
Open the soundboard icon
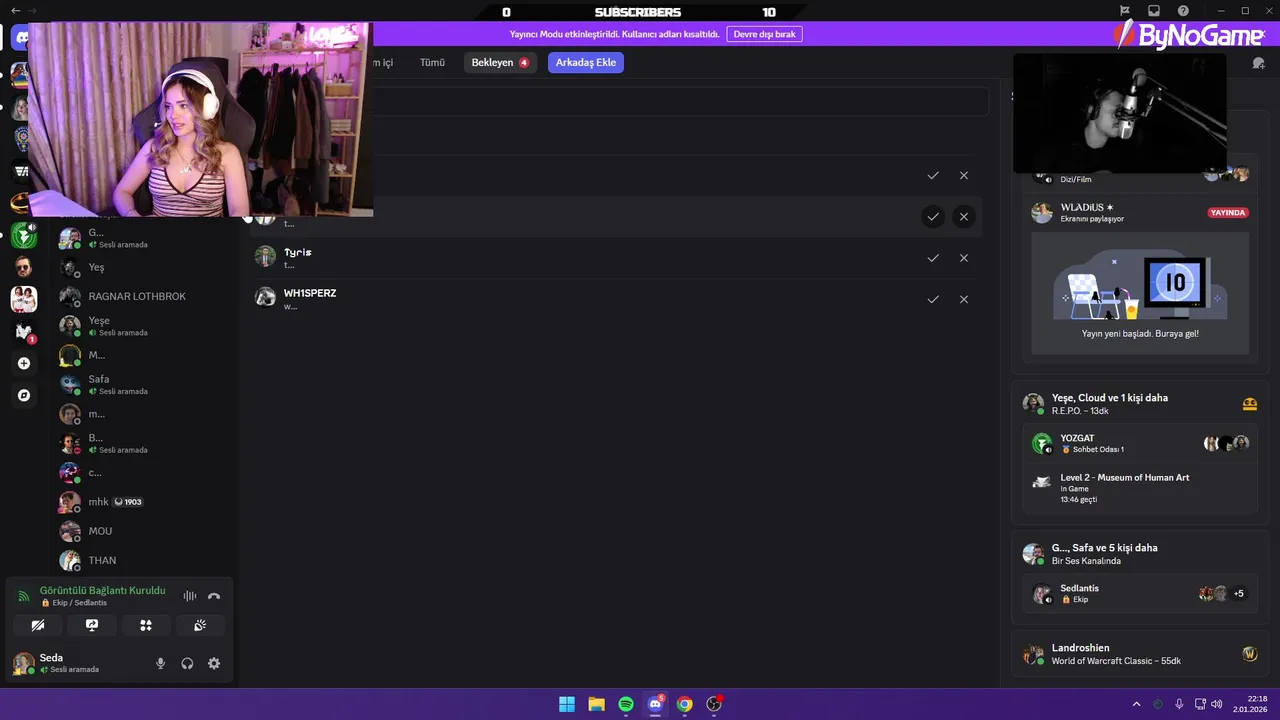[x=200, y=625]
